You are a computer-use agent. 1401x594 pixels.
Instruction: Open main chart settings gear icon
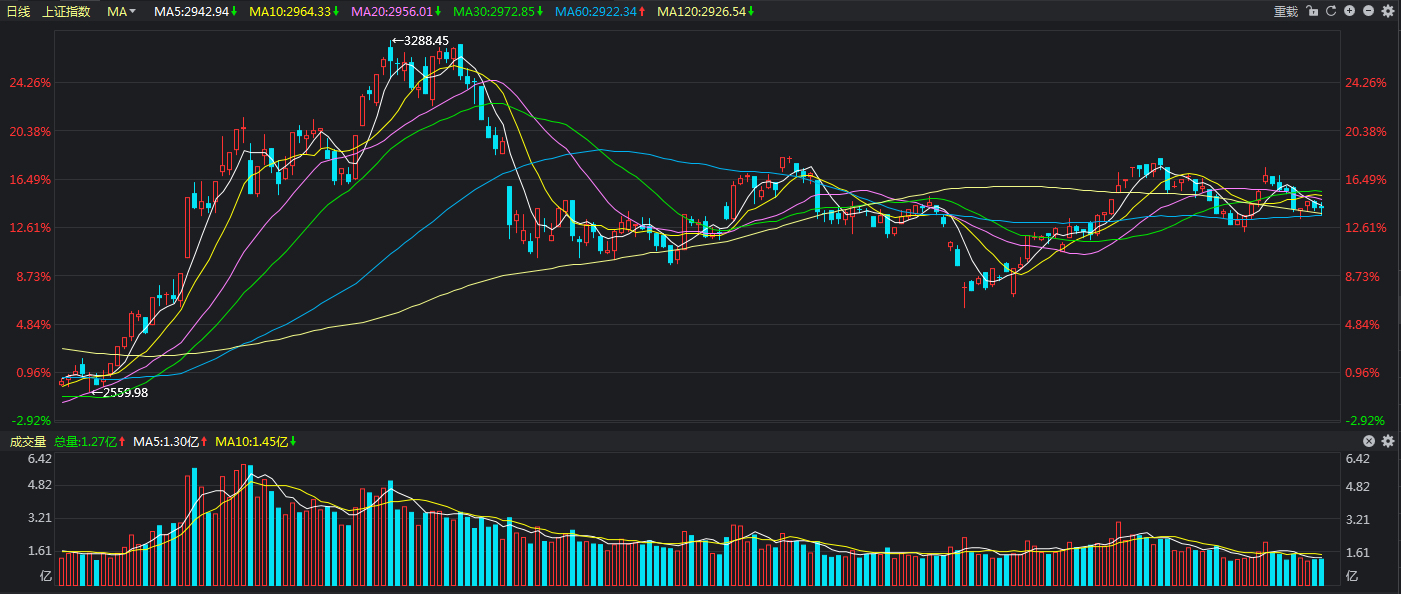(x=1387, y=11)
